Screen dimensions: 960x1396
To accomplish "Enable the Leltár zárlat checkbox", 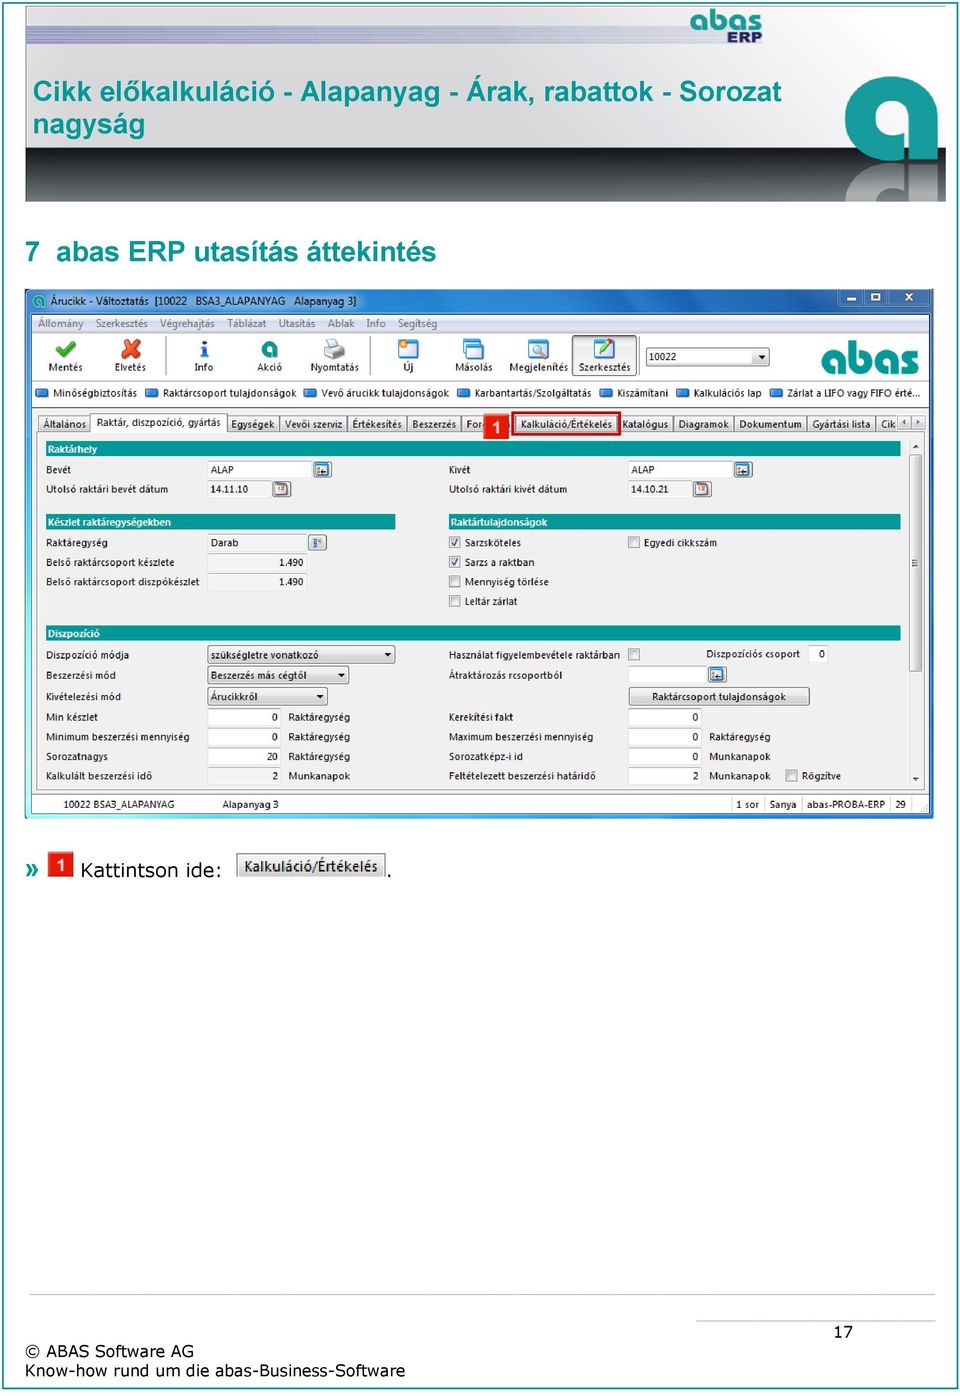I will (455, 602).
